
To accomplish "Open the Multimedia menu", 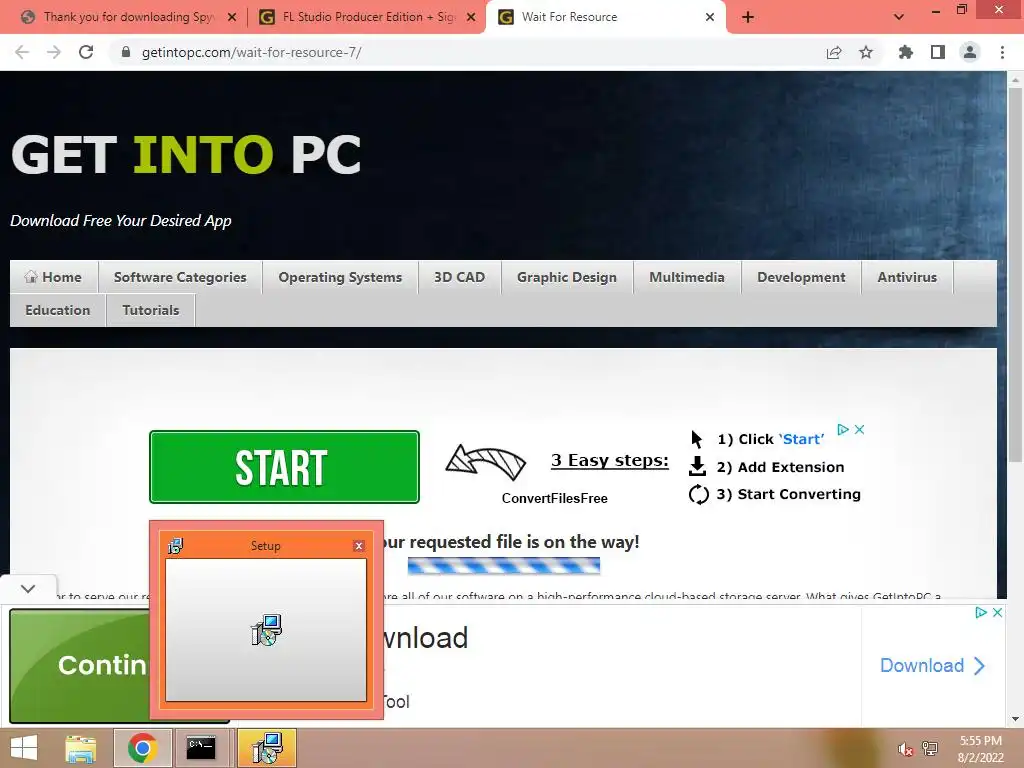I will pos(687,277).
